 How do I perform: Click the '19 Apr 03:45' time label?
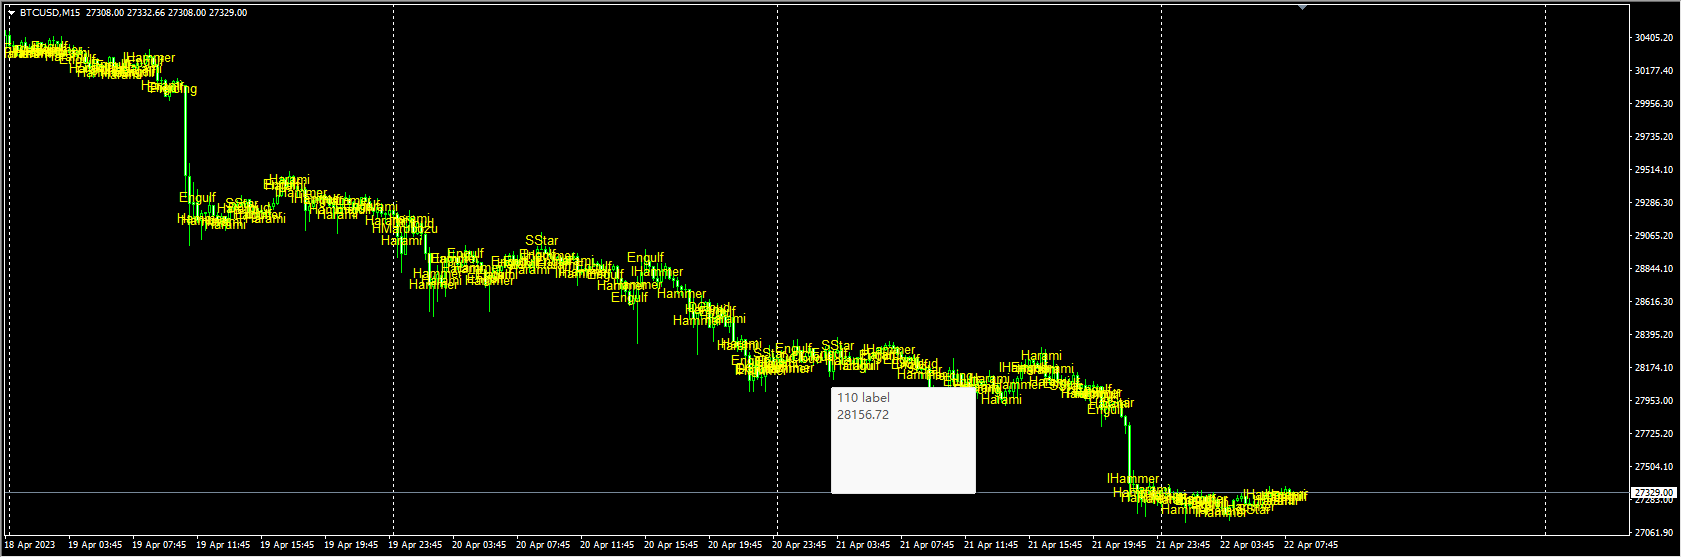[x=95, y=545]
